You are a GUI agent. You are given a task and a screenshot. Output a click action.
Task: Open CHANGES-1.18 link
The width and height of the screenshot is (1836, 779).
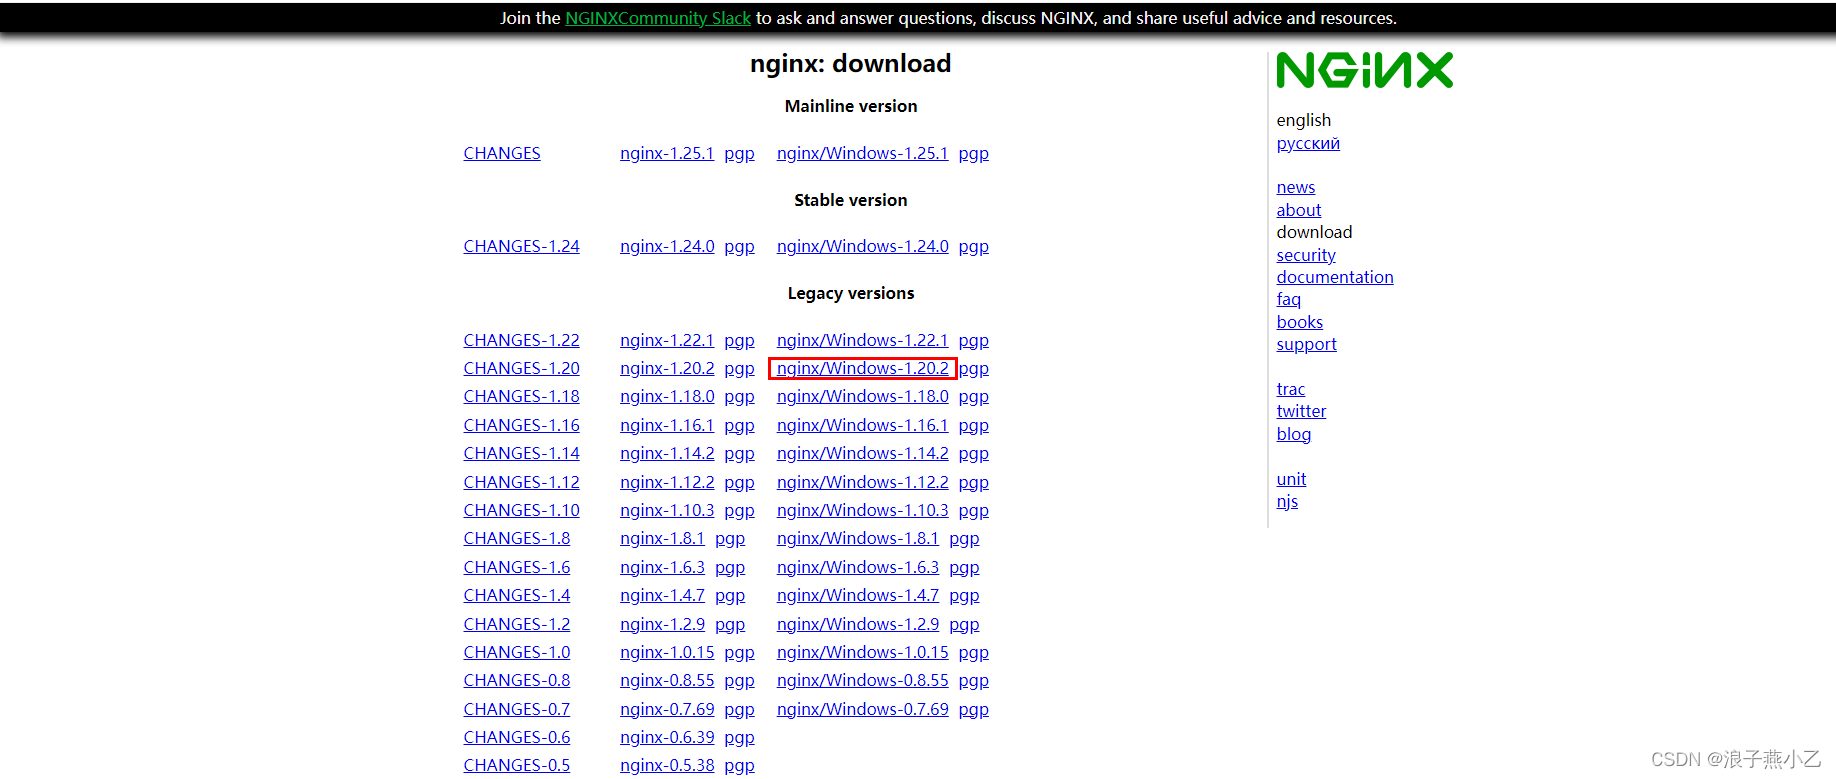(521, 396)
